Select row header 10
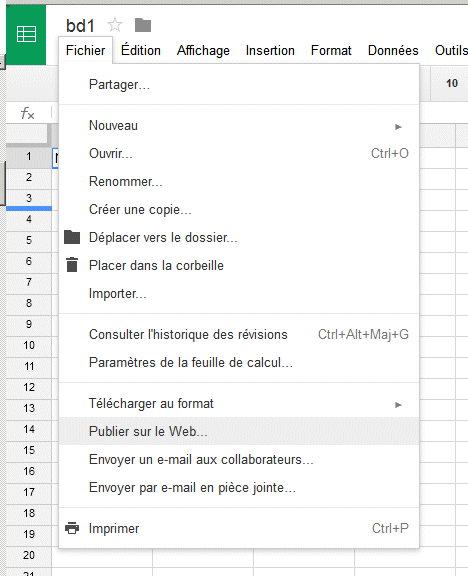468x576 pixels. click(x=29, y=345)
